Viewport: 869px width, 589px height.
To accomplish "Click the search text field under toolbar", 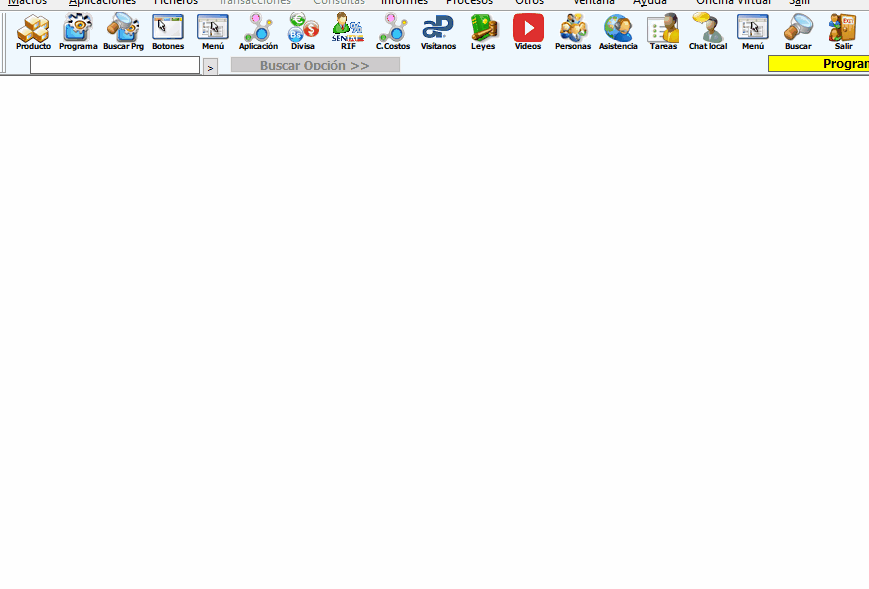I will pyautogui.click(x=115, y=65).
